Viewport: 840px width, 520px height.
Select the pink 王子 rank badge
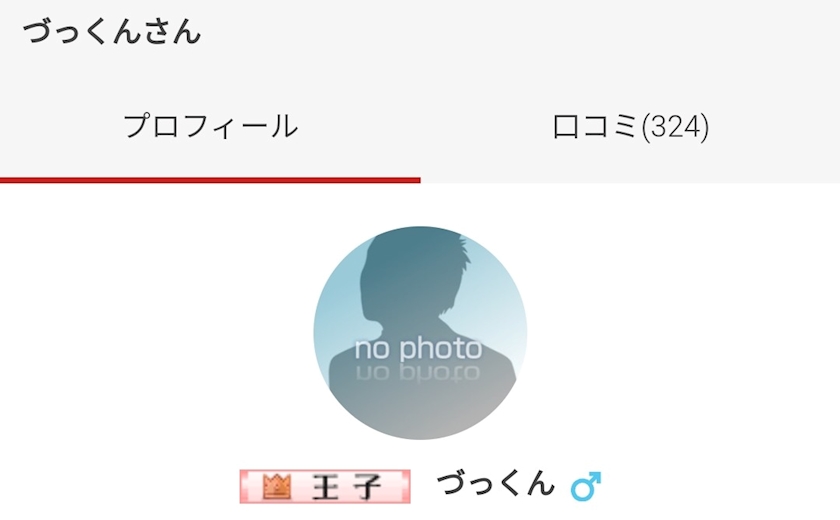(x=325, y=486)
